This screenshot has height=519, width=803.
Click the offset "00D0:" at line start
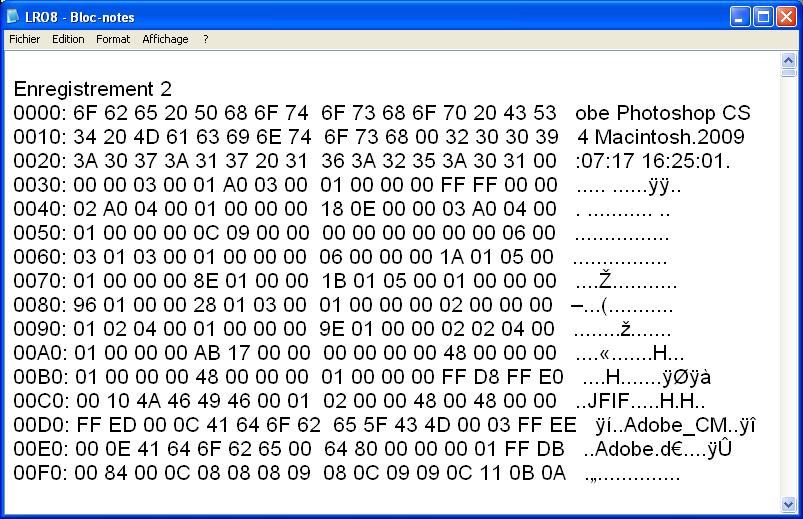point(41,425)
